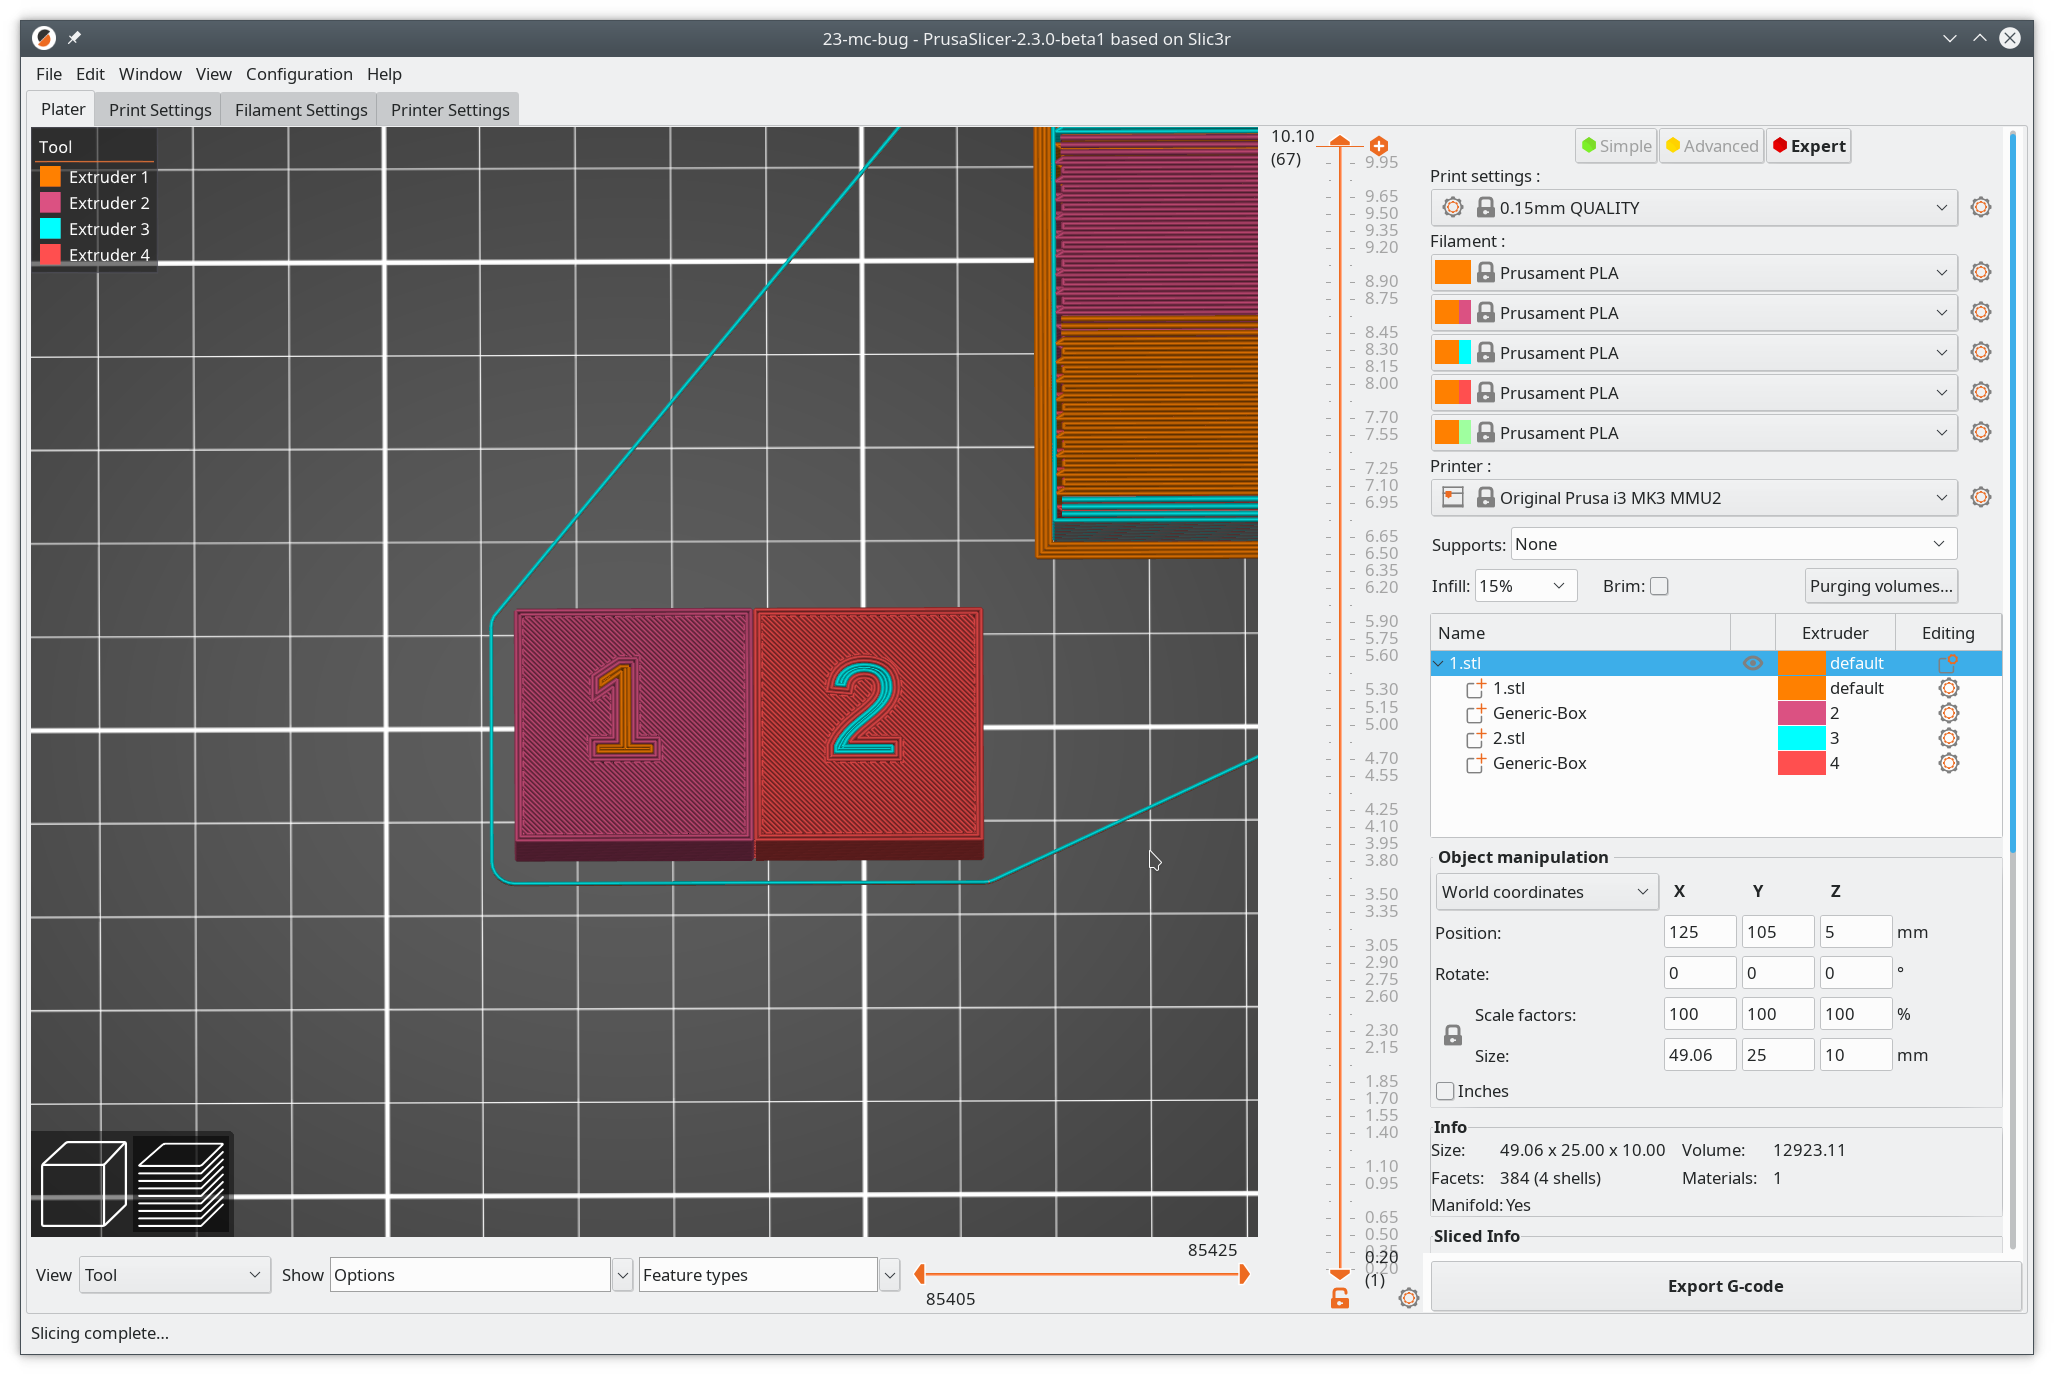Edit fifth Prusament PLA filament preset gear
The width and height of the screenshot is (2054, 1375).
click(x=1980, y=432)
